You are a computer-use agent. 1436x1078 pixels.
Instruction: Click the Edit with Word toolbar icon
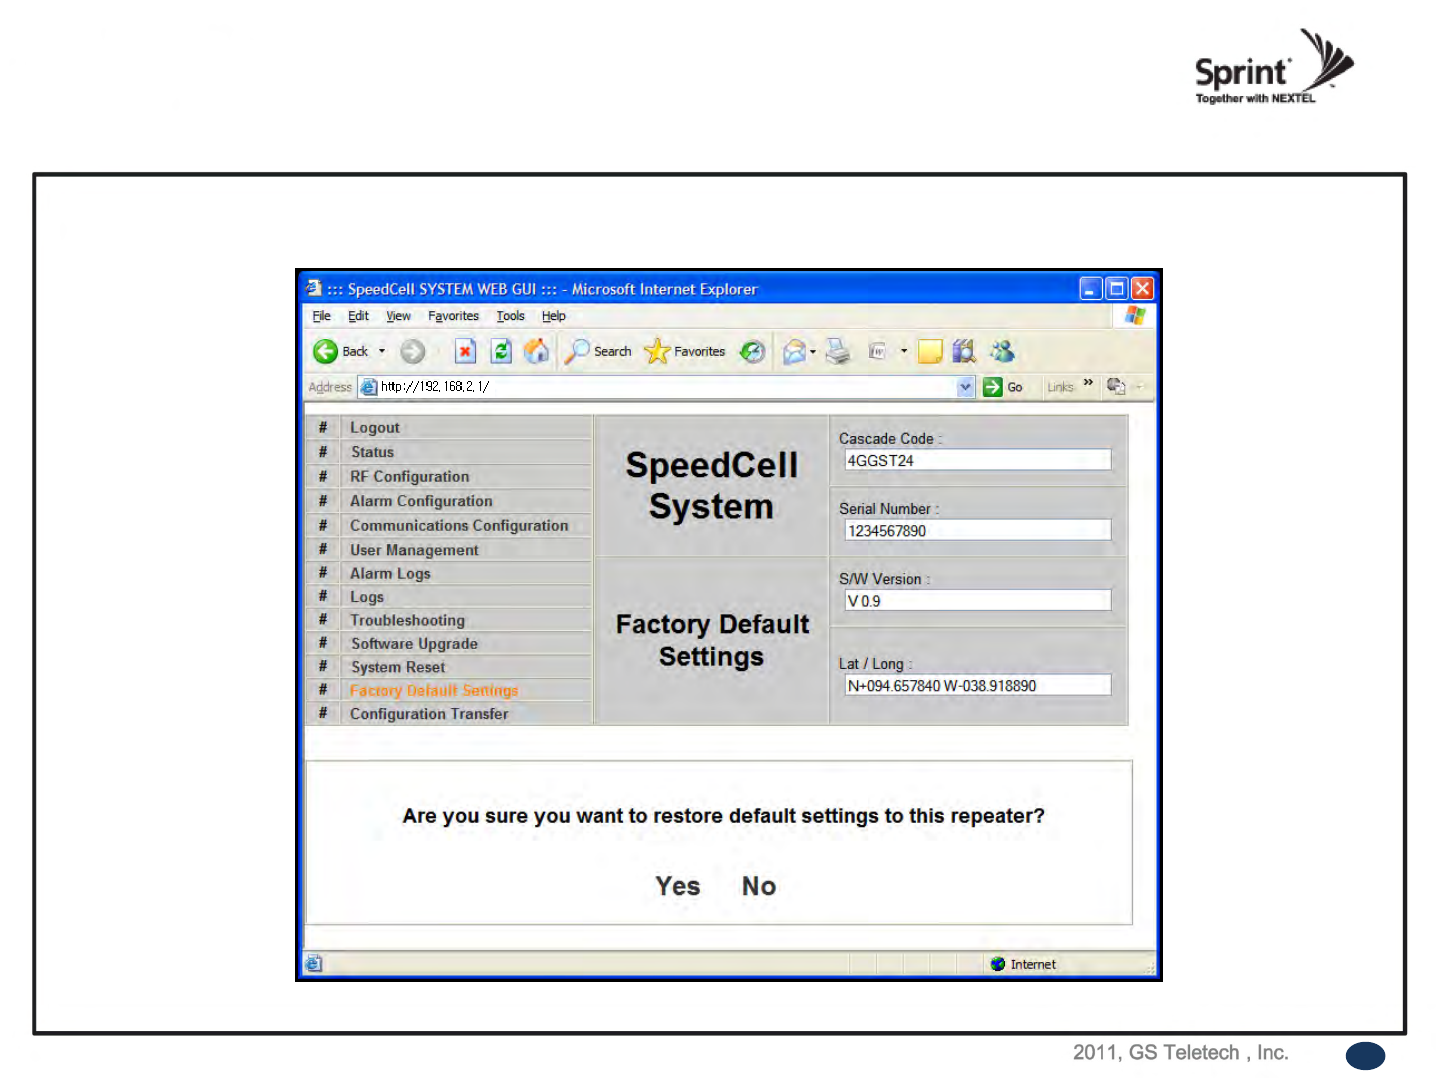coord(877,351)
